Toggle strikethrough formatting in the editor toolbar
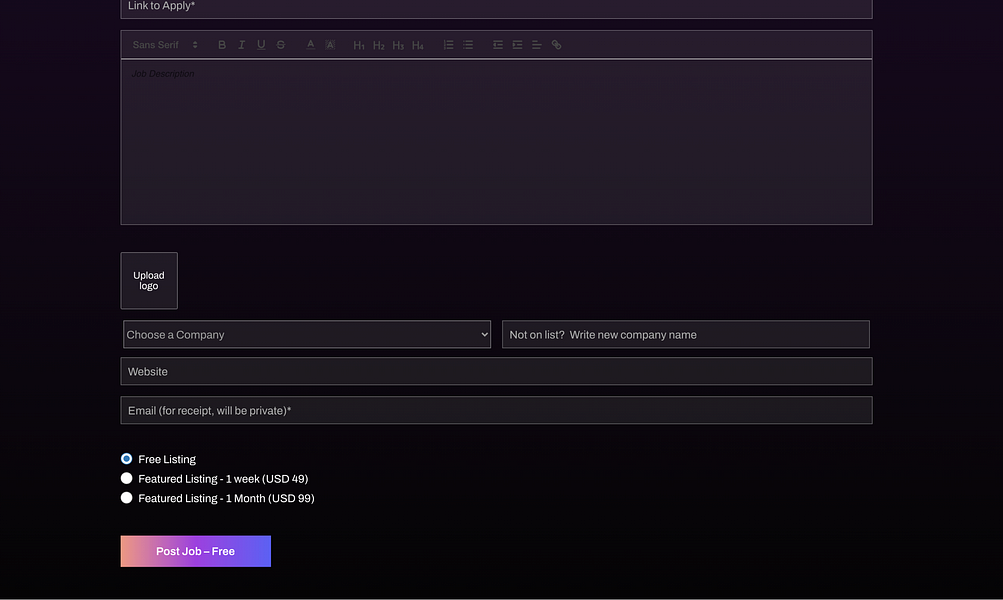The height and width of the screenshot is (600, 1003). (281, 45)
